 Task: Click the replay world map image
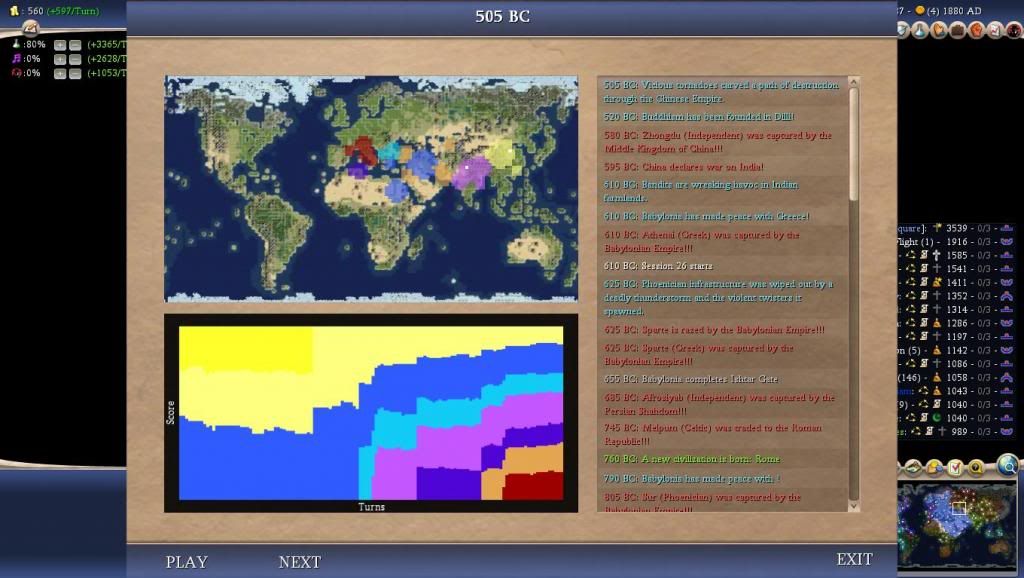click(371, 189)
